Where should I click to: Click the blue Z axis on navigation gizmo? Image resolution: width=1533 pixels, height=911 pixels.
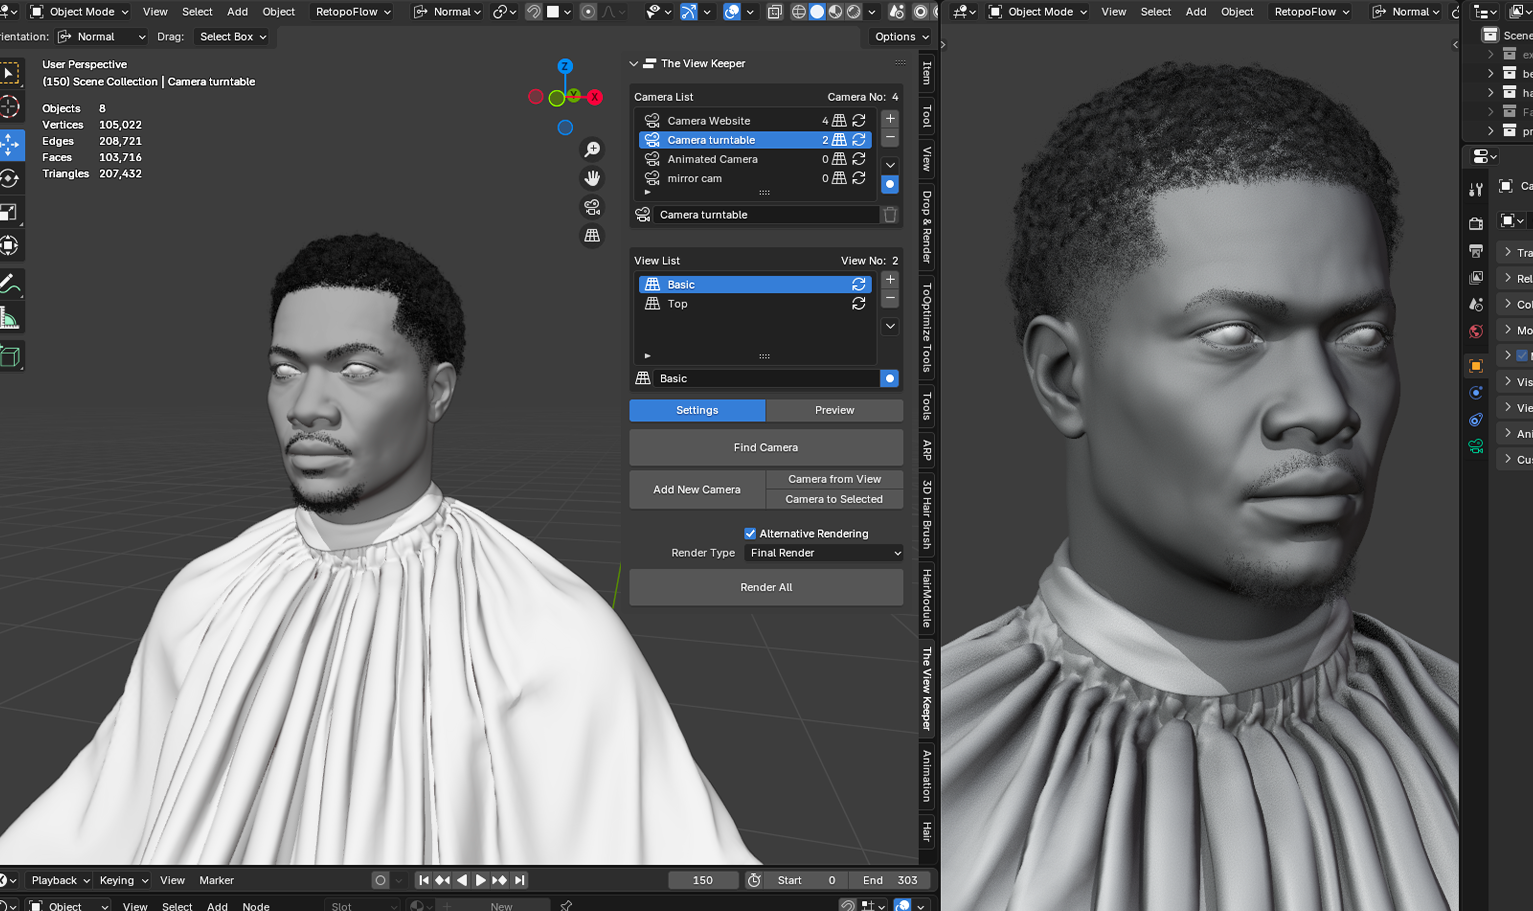565,66
